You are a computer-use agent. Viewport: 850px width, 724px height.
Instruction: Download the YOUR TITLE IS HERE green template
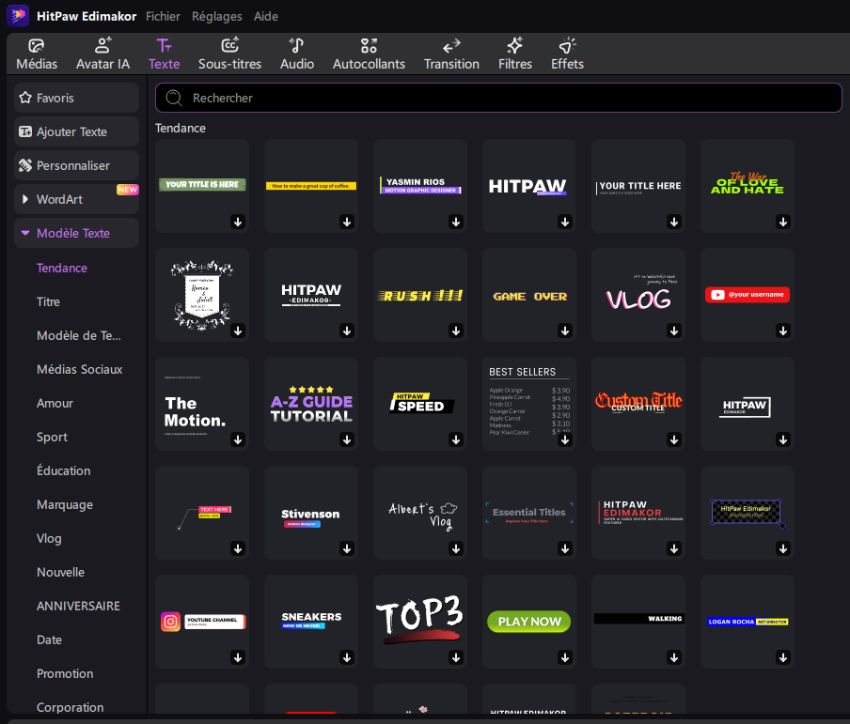click(x=237, y=222)
